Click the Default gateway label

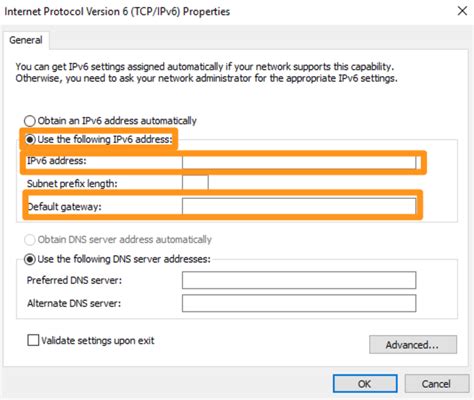pos(64,207)
